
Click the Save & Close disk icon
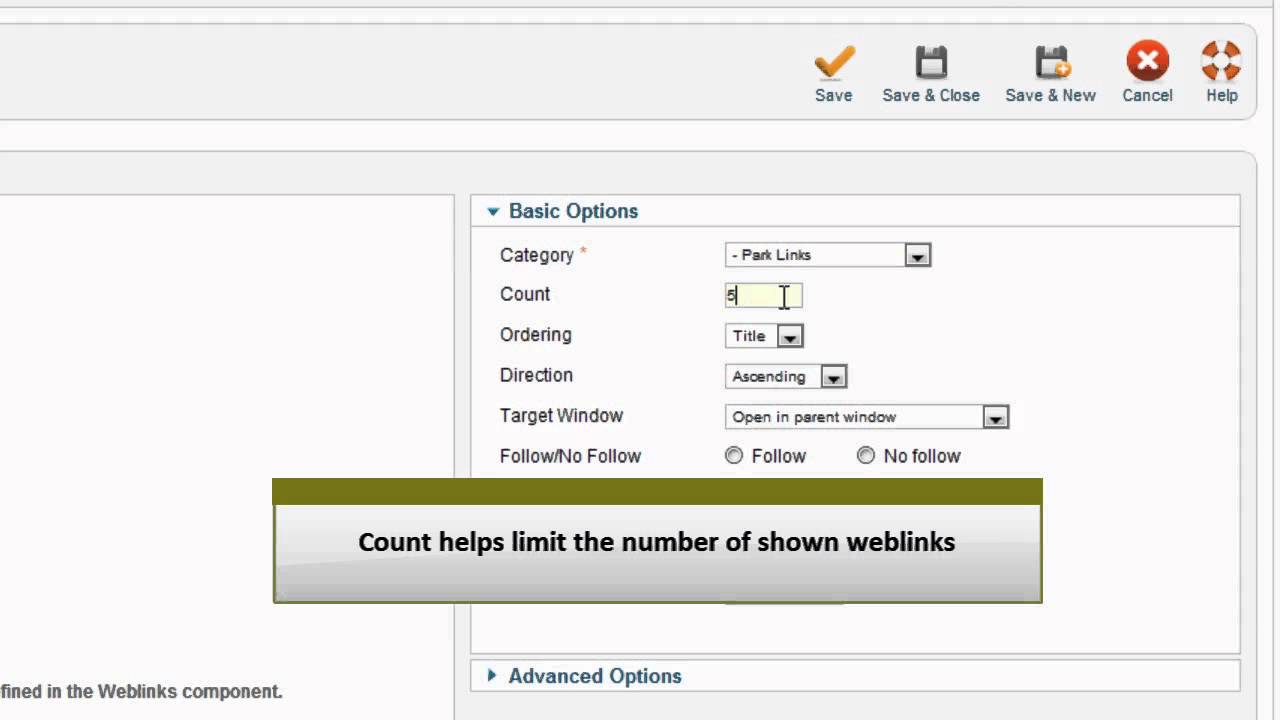point(931,62)
